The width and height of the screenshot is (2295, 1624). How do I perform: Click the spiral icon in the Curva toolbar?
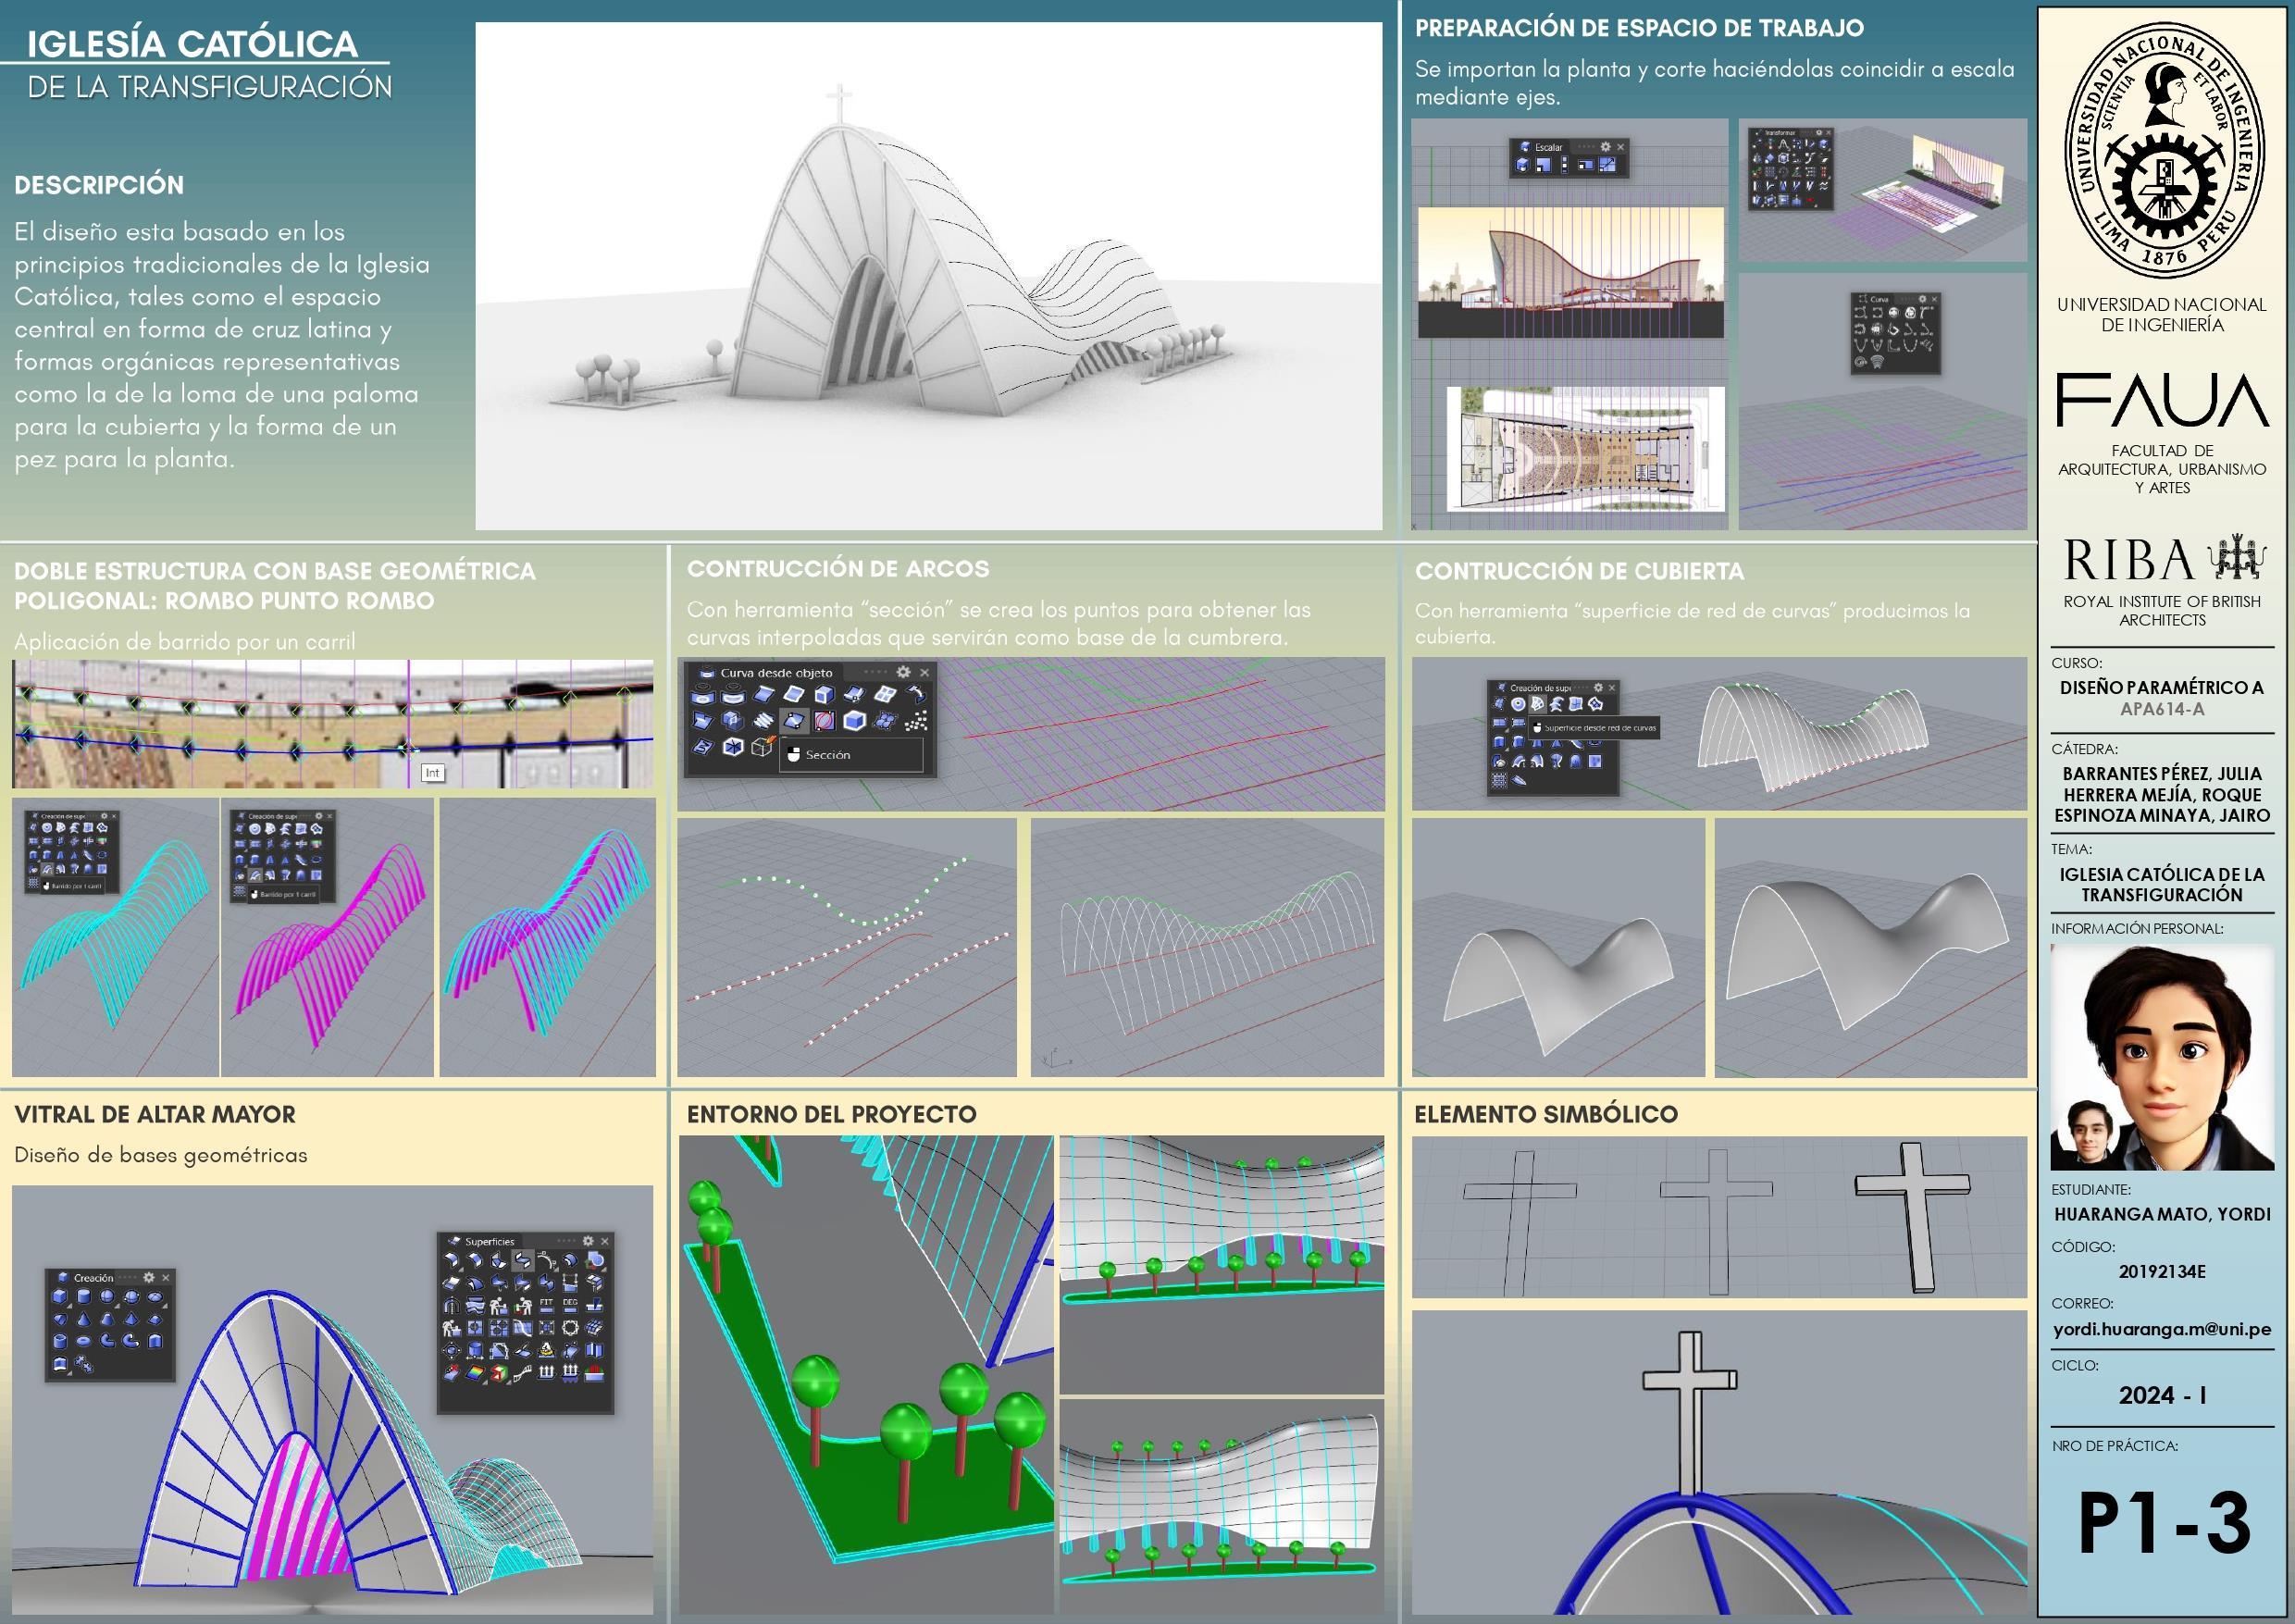click(x=1860, y=362)
